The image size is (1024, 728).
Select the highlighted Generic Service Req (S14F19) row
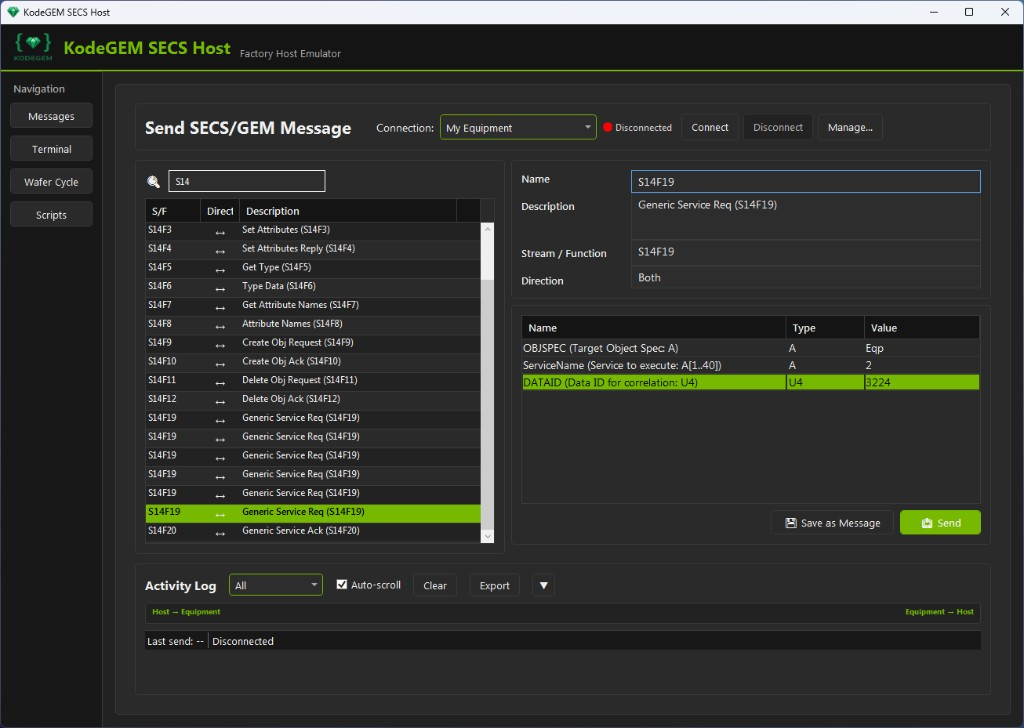pos(313,512)
